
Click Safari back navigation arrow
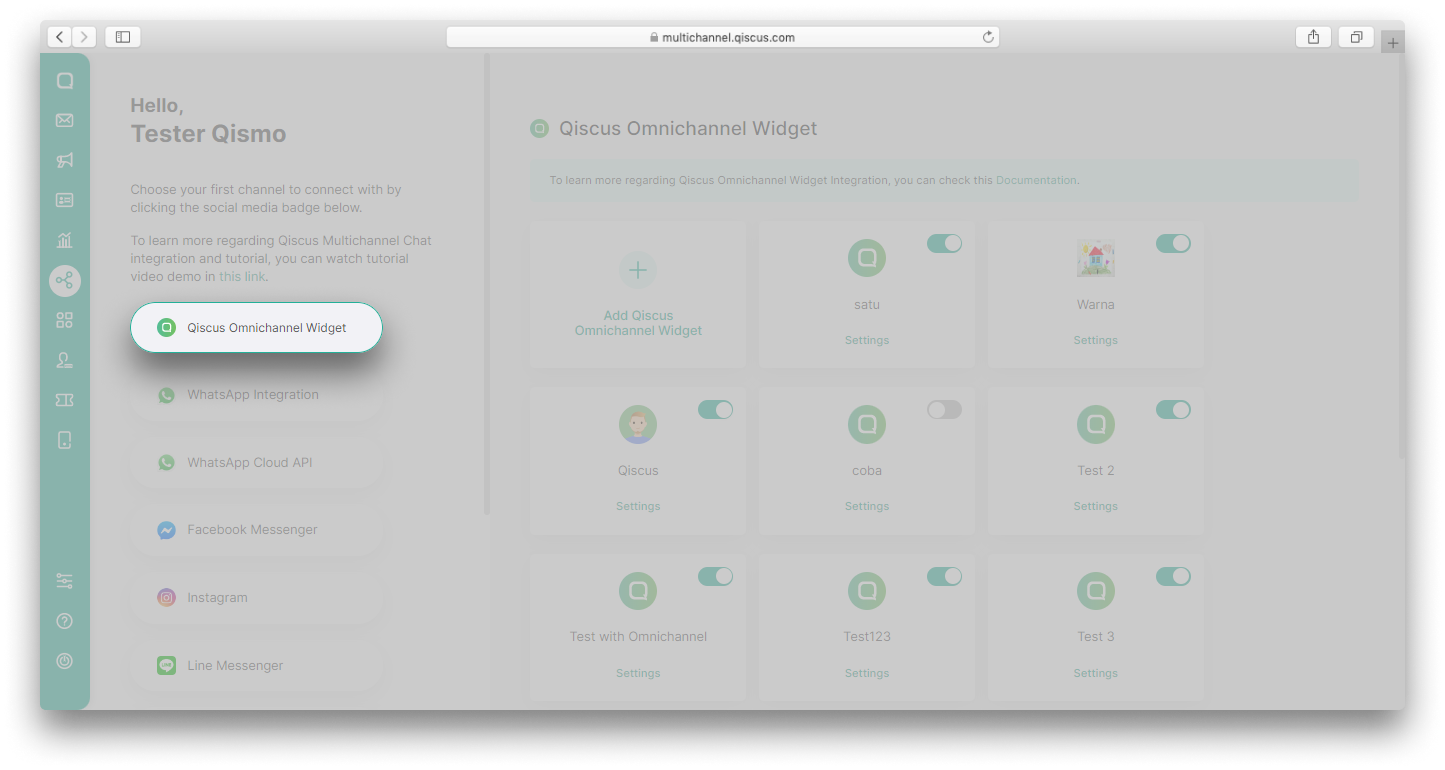59,37
